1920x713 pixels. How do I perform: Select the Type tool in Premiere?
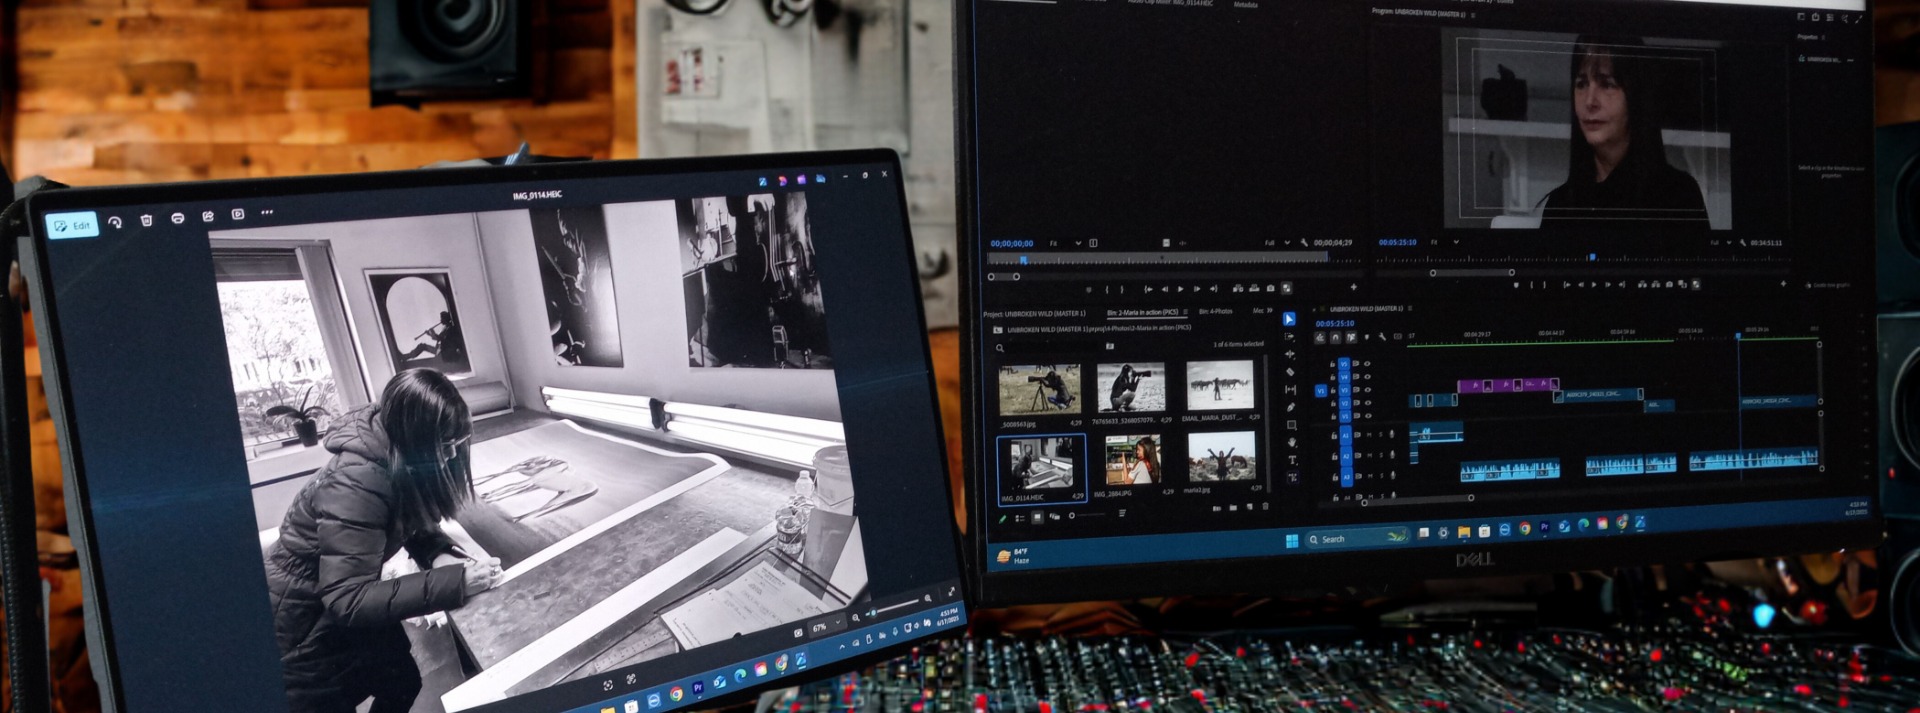coord(1292,460)
